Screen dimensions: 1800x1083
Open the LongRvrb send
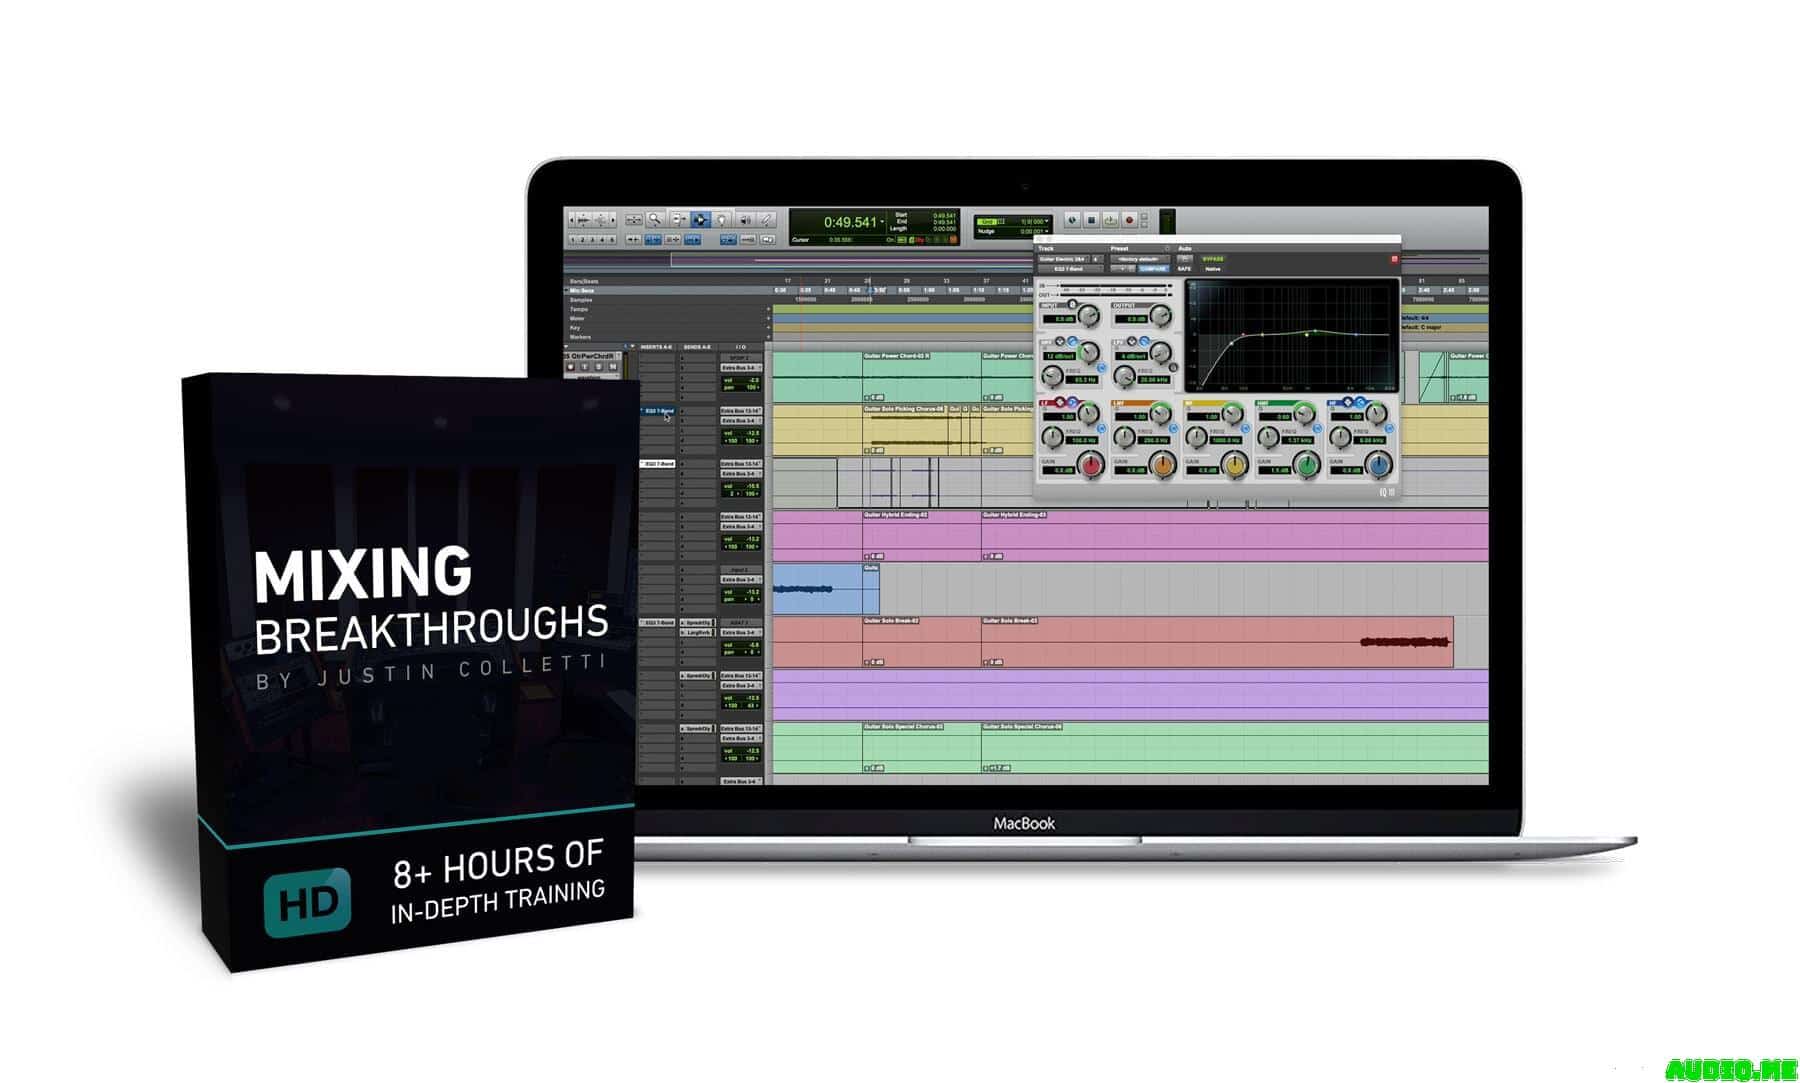[x=698, y=633]
